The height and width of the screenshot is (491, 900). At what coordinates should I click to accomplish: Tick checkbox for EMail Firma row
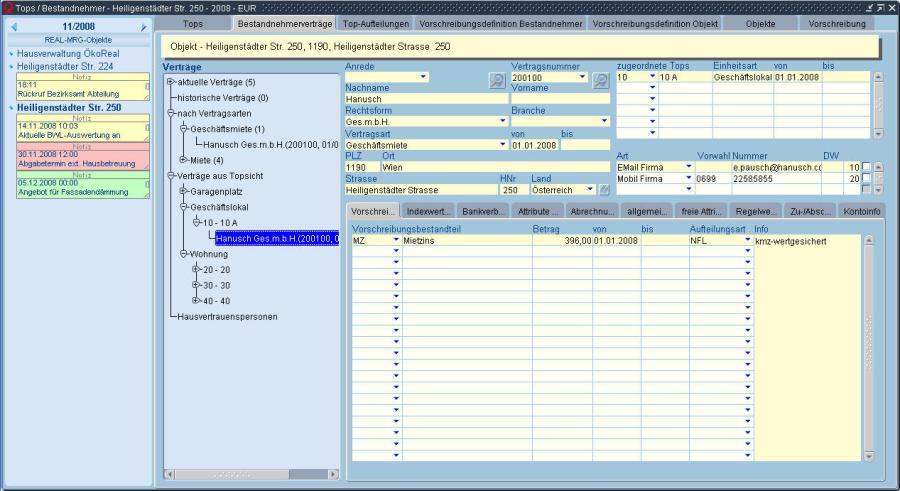click(x=866, y=167)
